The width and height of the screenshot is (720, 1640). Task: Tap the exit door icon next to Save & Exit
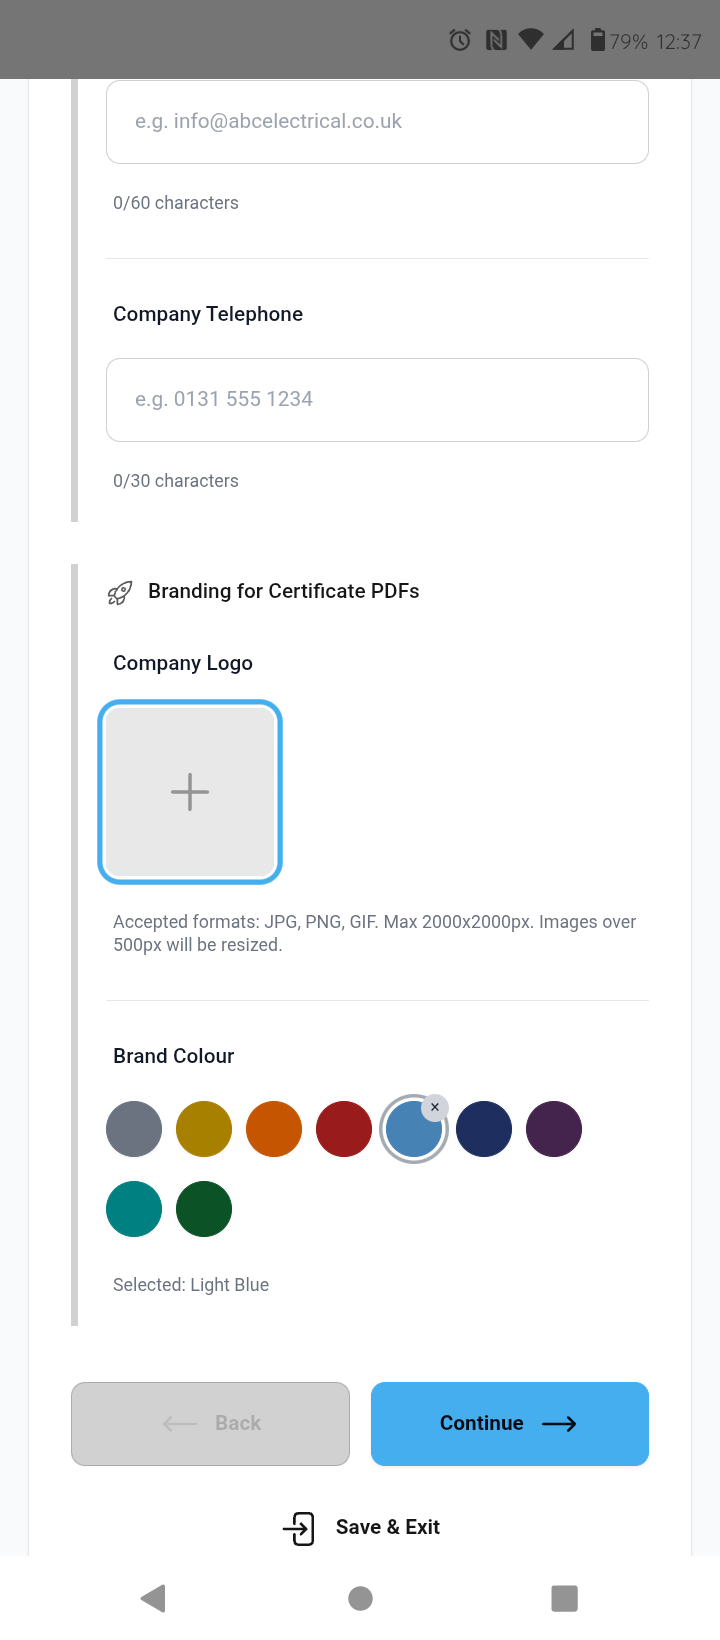coord(297,1528)
